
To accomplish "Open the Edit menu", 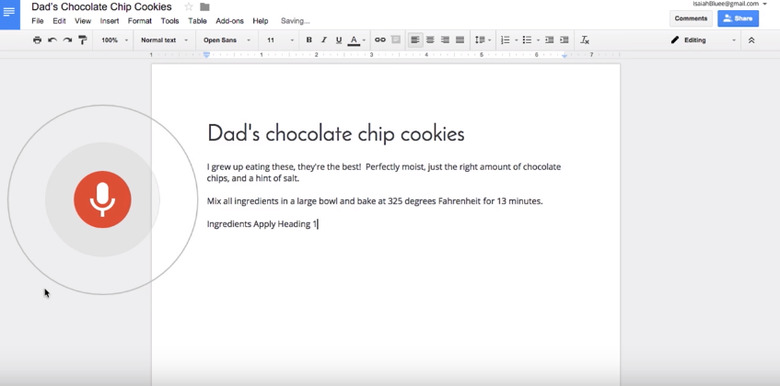I will 59,21.
